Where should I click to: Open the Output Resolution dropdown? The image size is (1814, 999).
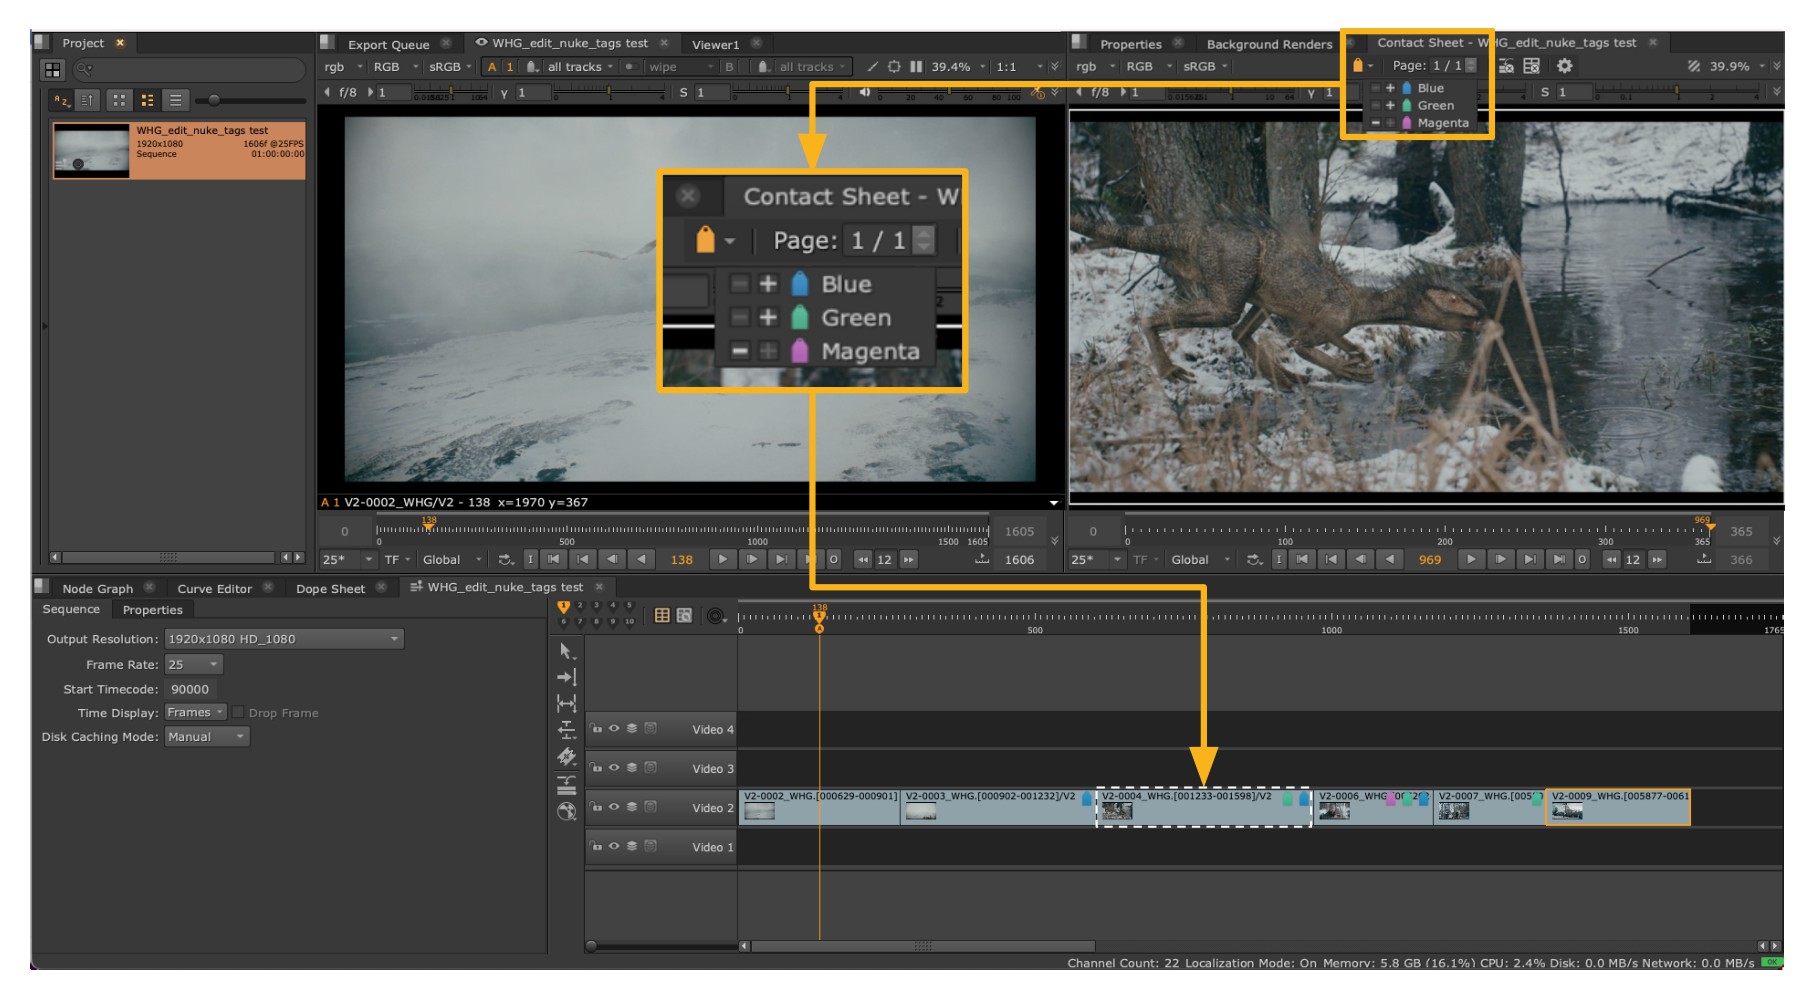click(x=284, y=639)
